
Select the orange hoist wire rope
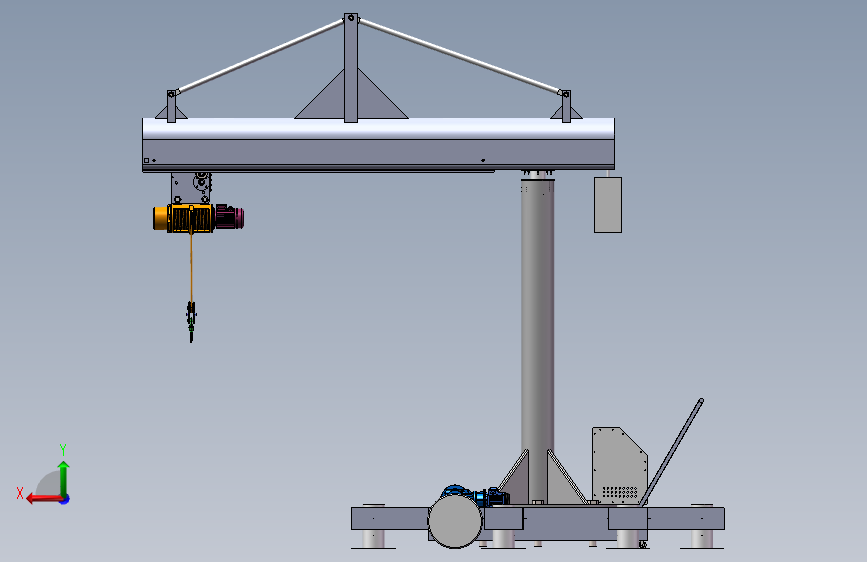pyautogui.click(x=191, y=268)
